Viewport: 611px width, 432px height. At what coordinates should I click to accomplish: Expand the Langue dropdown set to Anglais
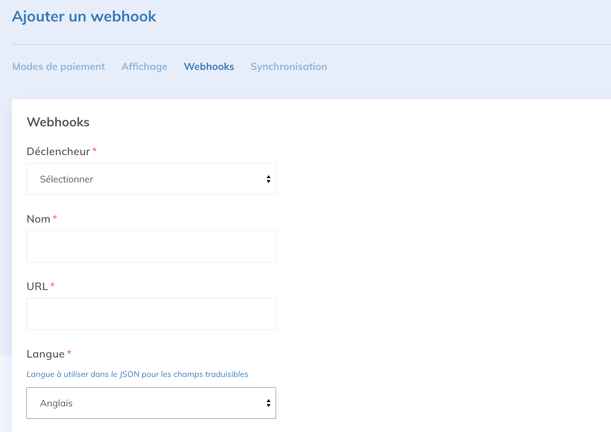pos(150,403)
